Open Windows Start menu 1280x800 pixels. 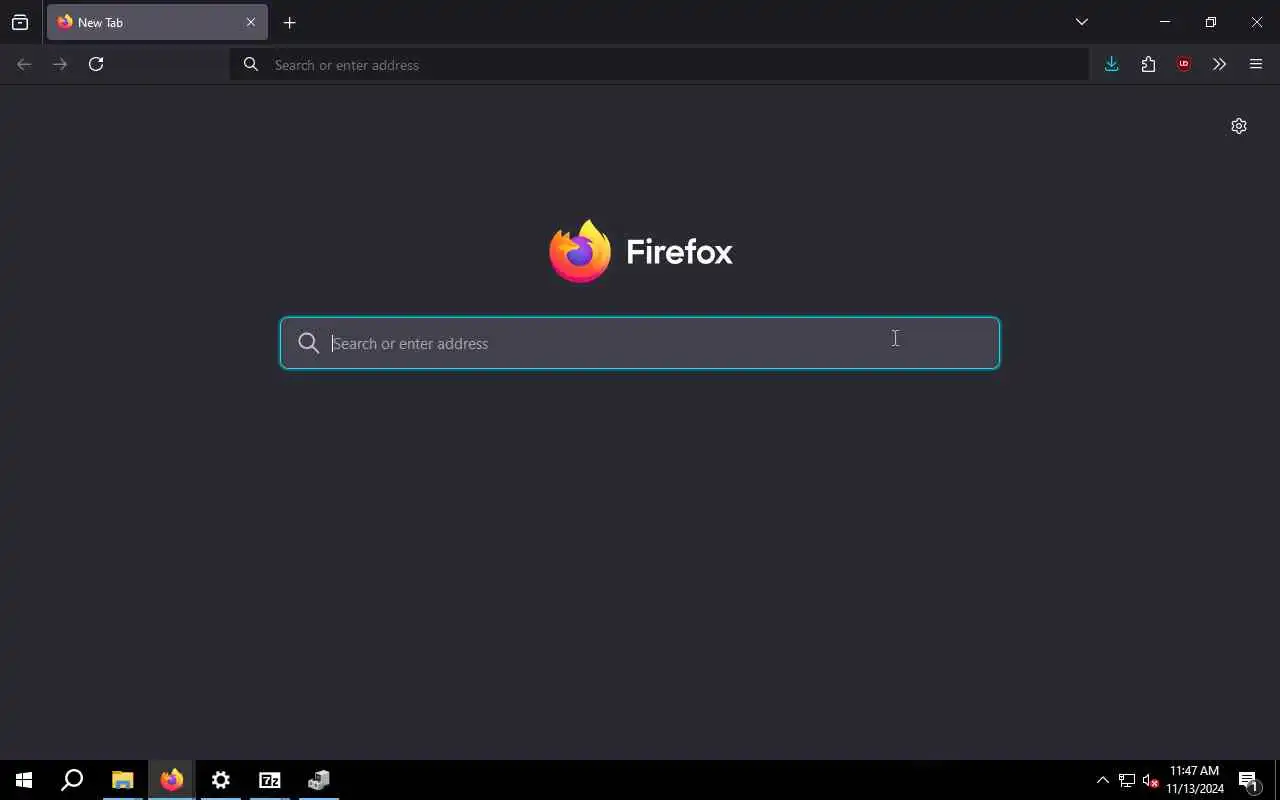24,780
